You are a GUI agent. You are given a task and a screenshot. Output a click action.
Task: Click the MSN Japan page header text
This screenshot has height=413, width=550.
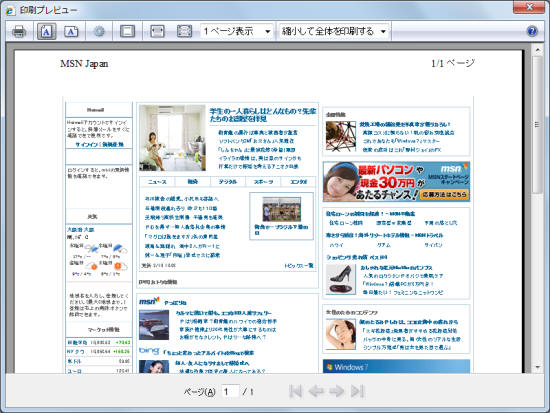click(x=84, y=64)
